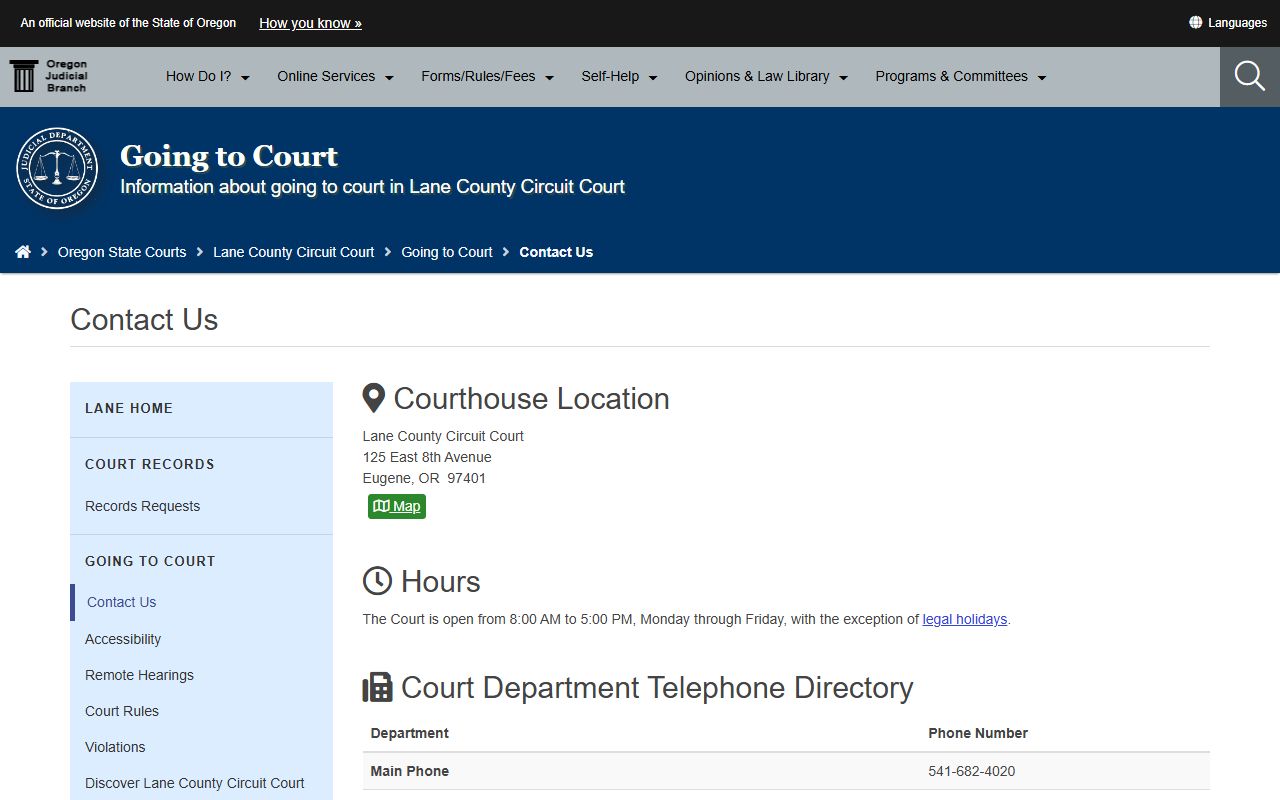Click the Phone Number column header
The image size is (1280, 800).
point(978,733)
